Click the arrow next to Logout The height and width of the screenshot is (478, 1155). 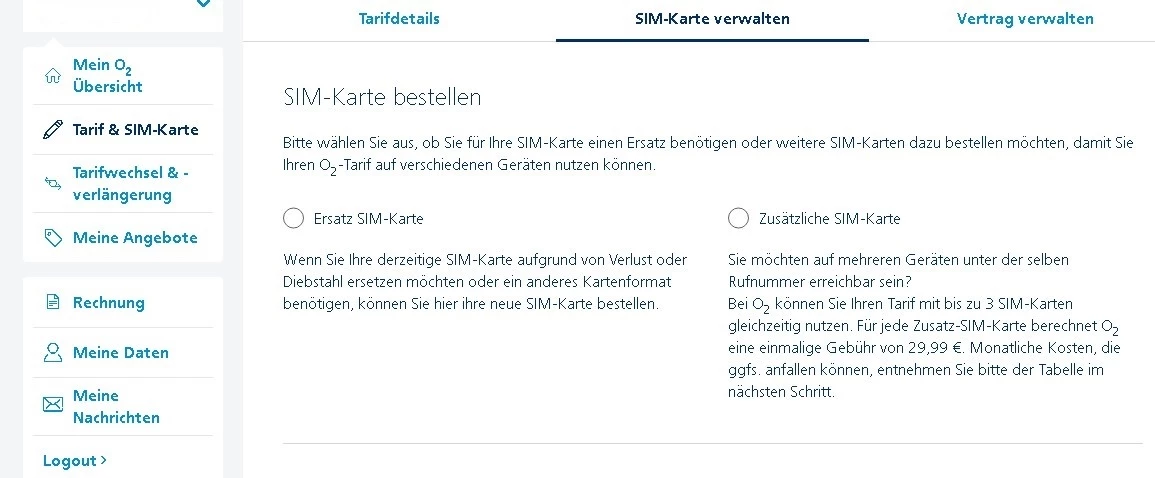coord(104,461)
